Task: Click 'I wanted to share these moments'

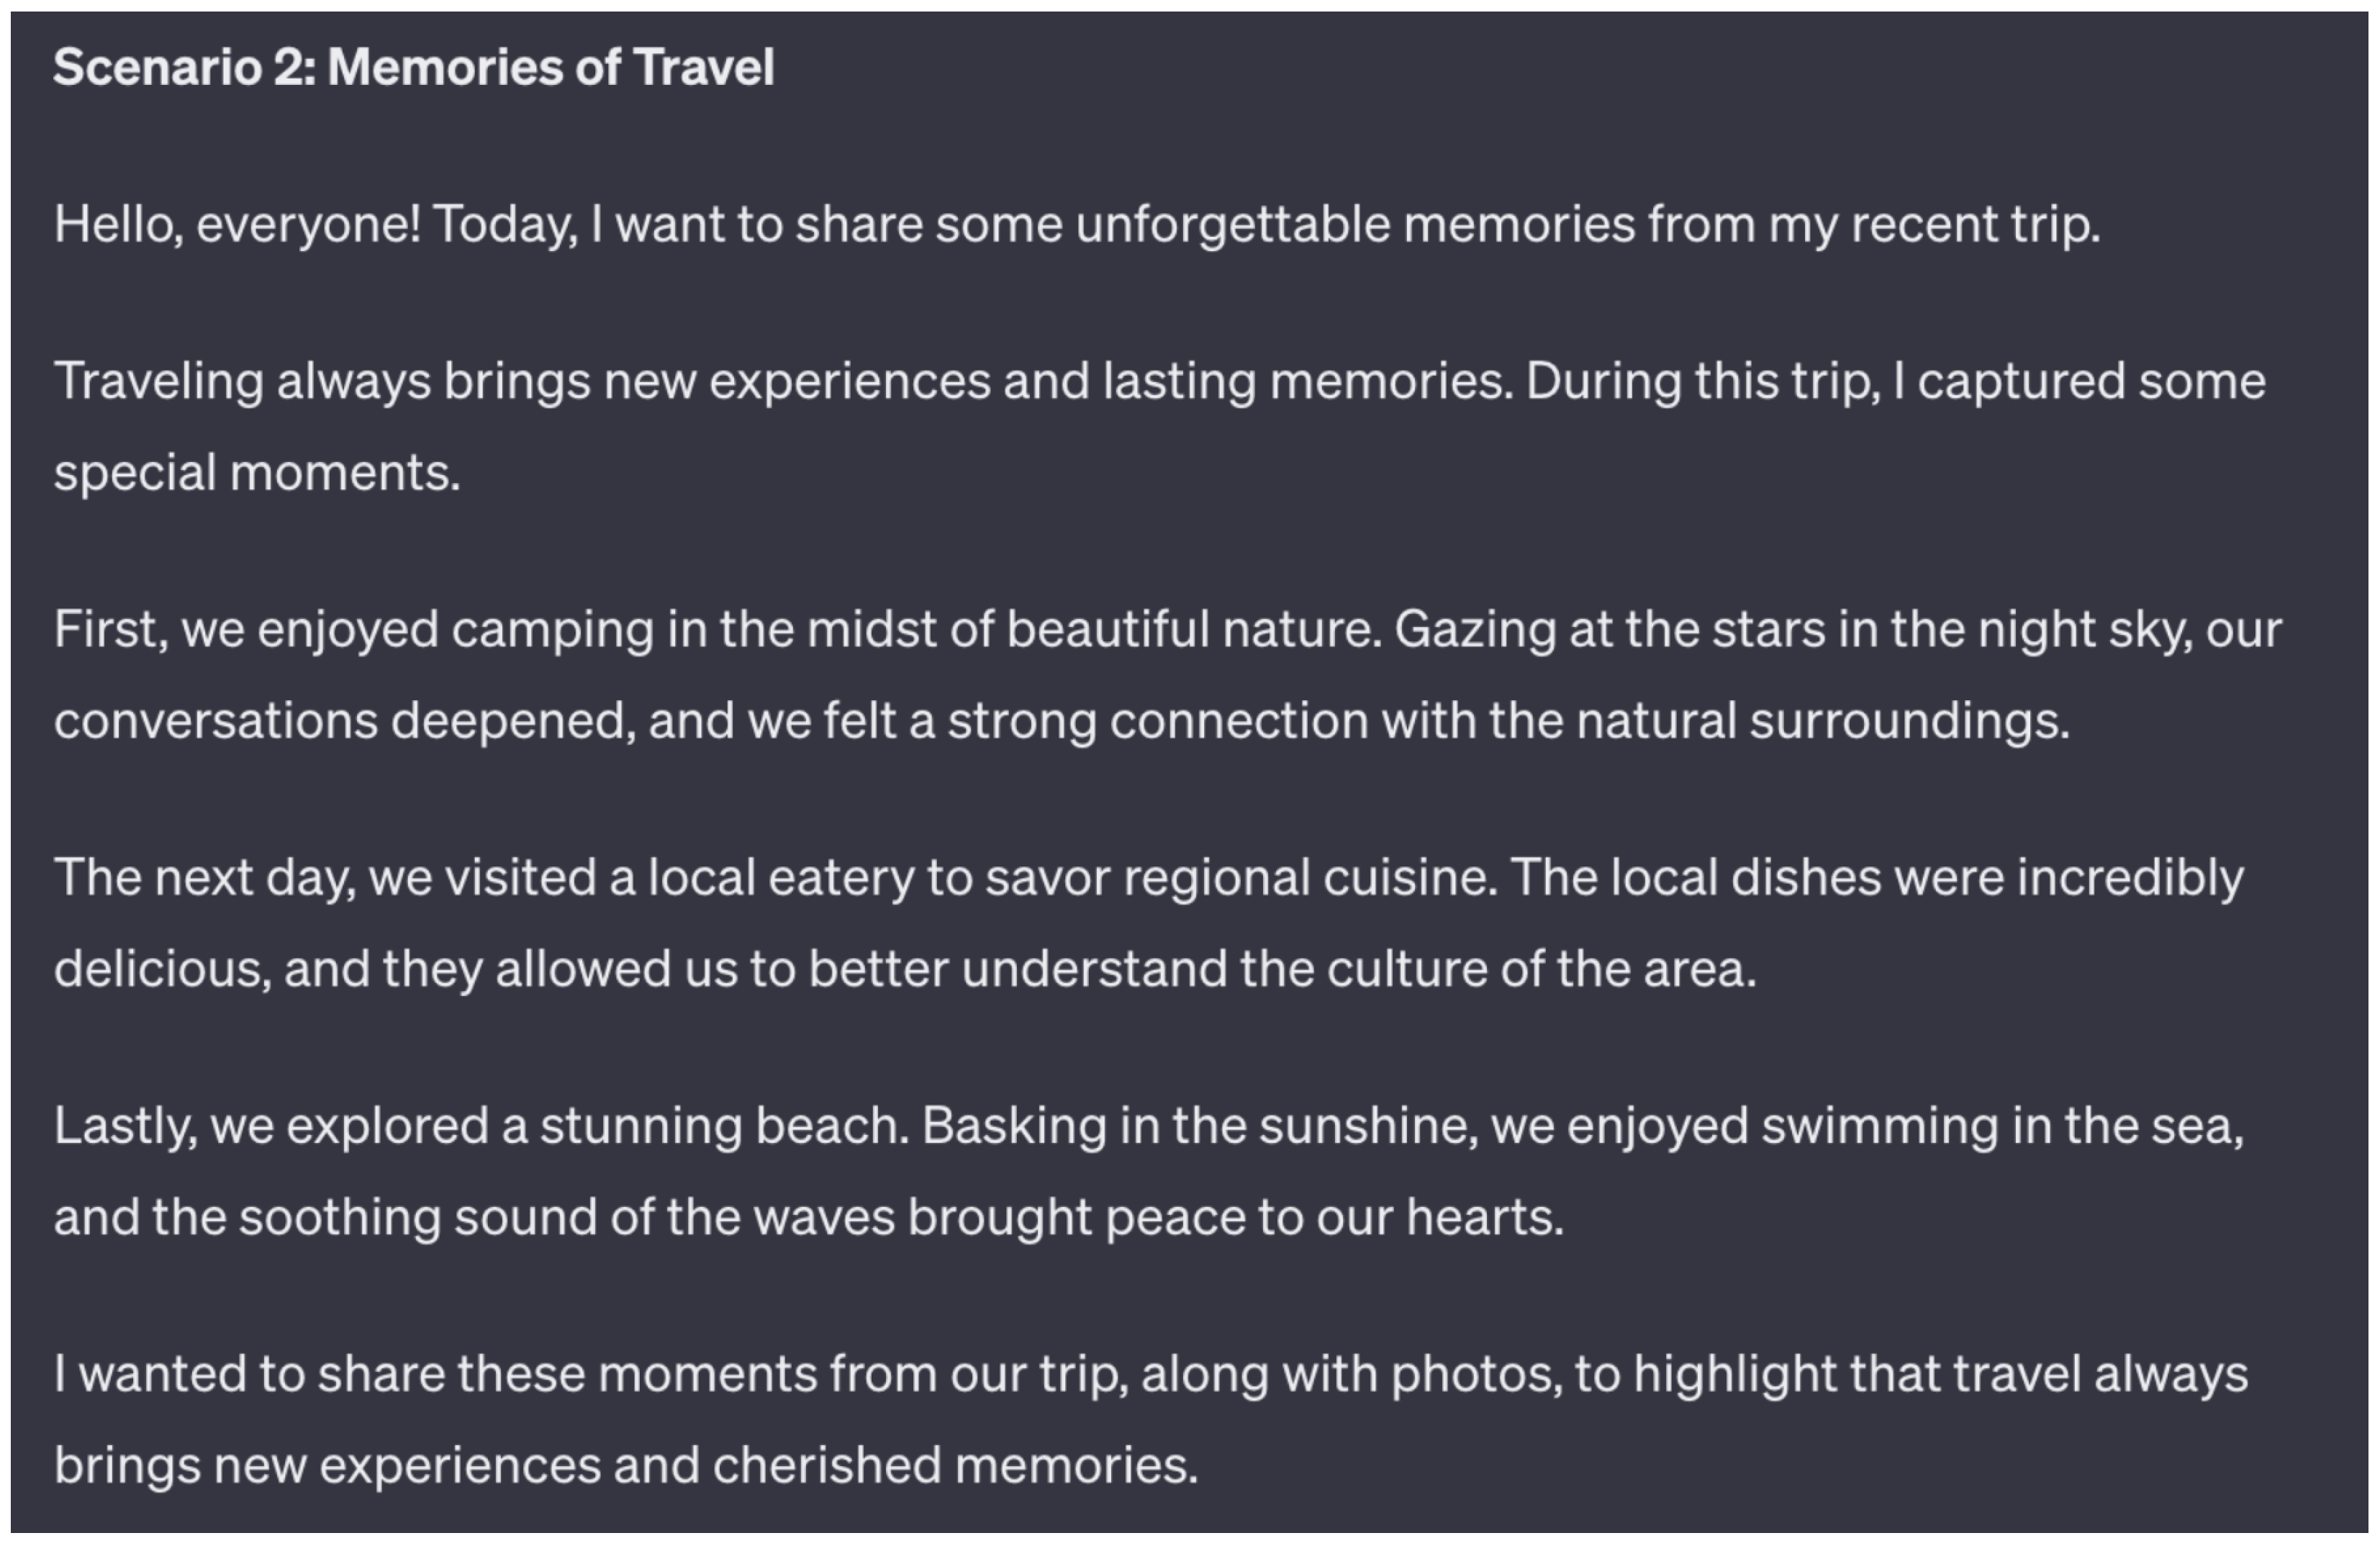Action: pyautogui.click(x=436, y=1373)
